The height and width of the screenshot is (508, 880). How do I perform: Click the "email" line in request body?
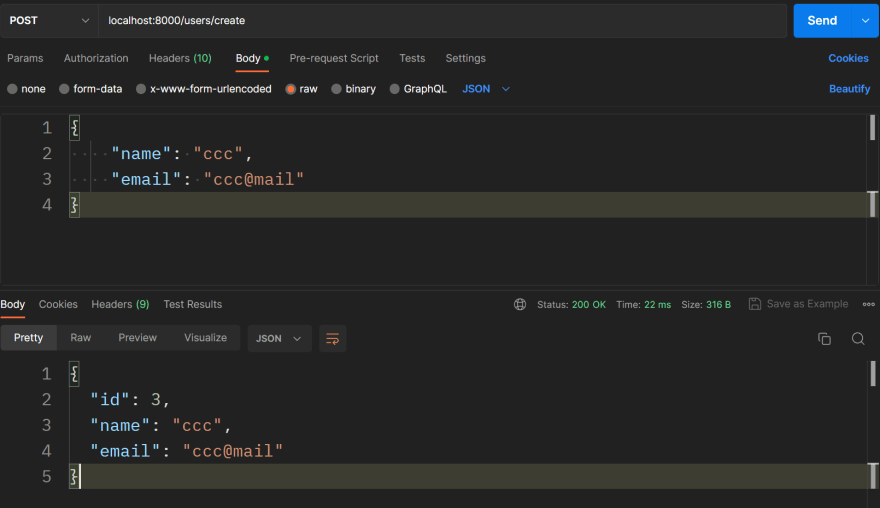coord(208,180)
